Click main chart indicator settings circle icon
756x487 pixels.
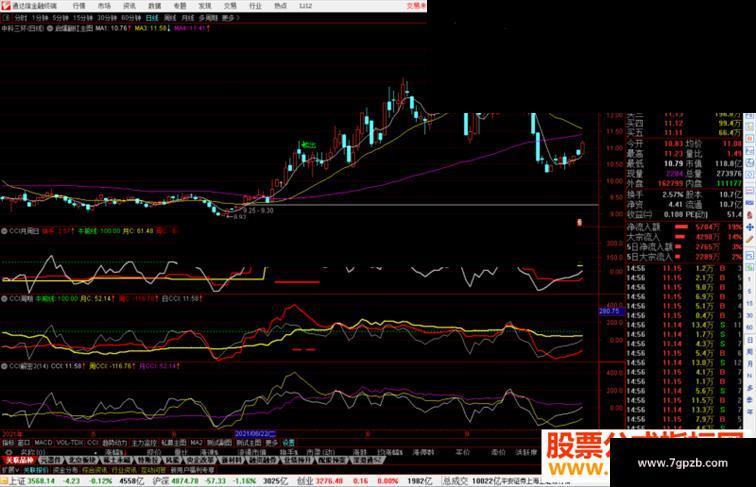click(50, 28)
